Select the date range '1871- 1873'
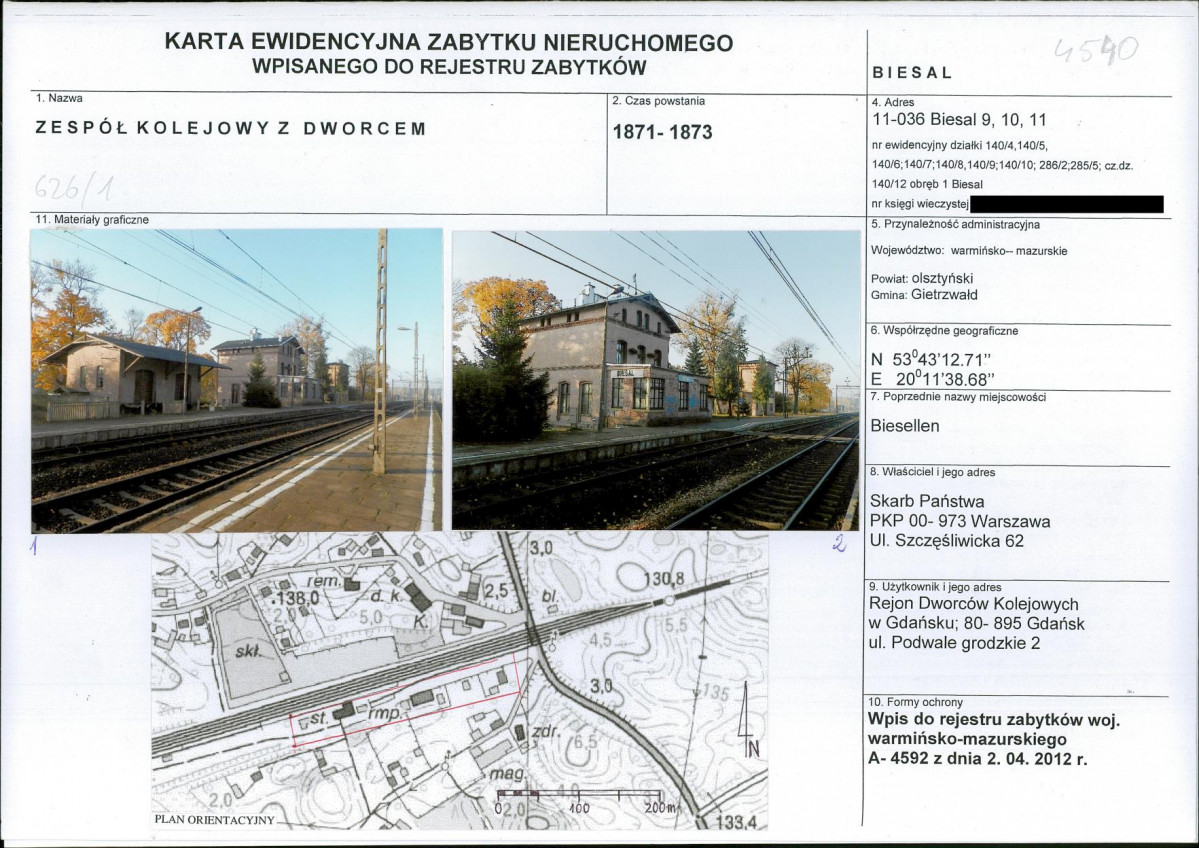1199x848 pixels. click(662, 132)
